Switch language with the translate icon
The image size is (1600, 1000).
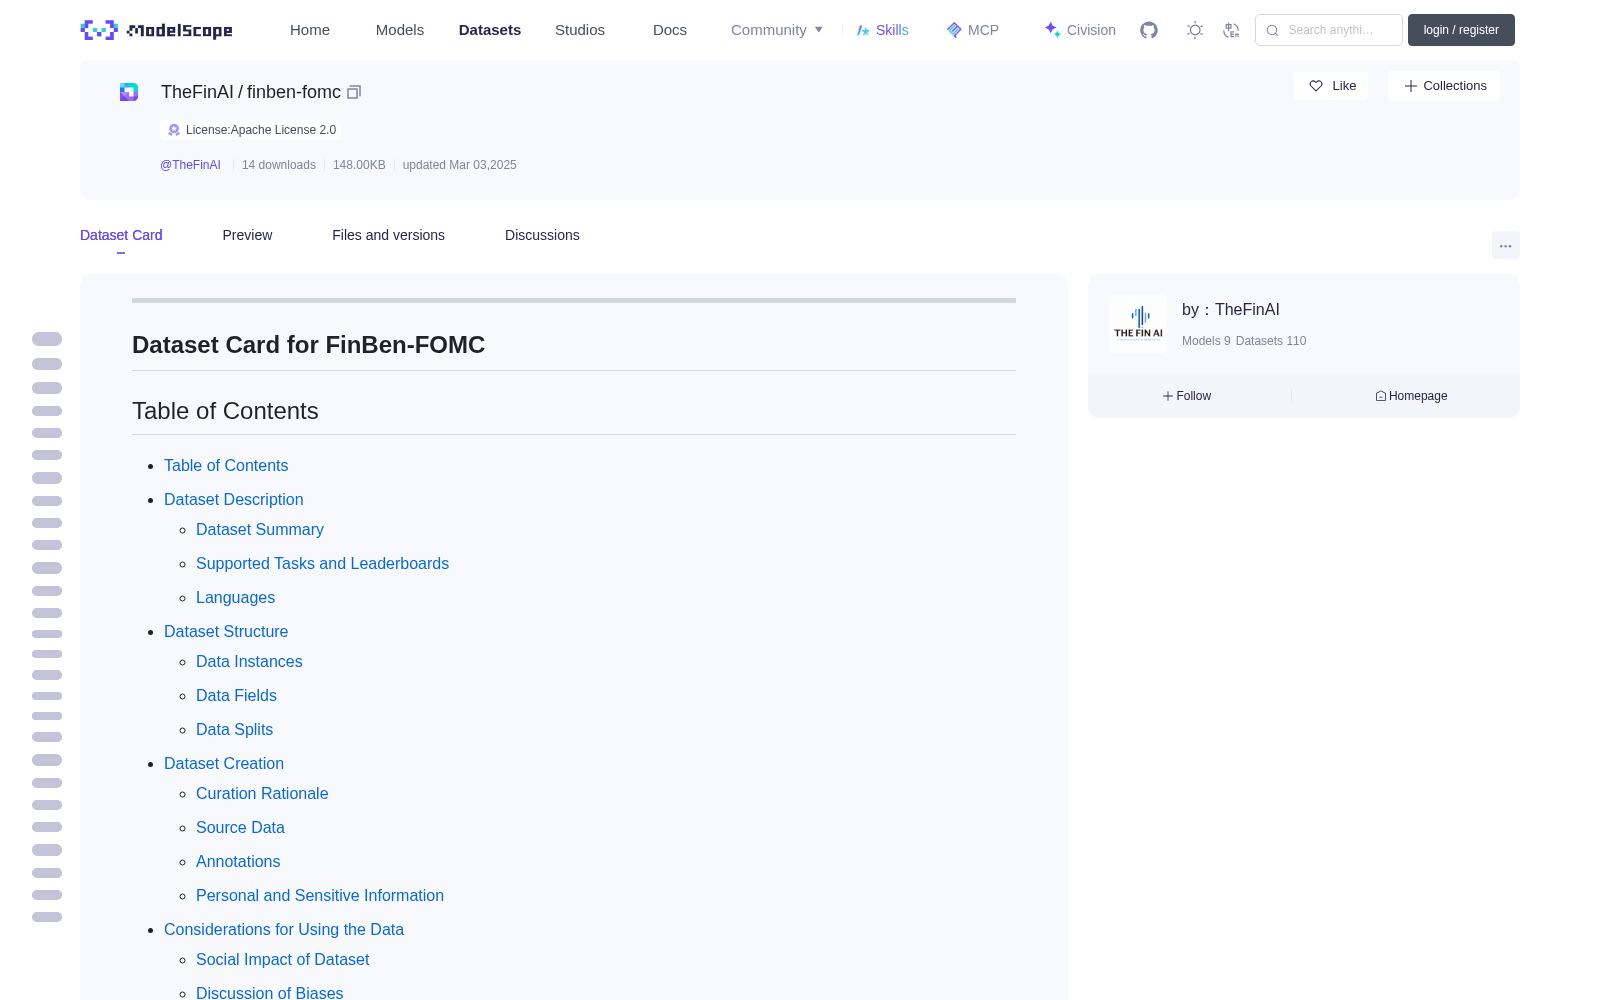click(1231, 30)
